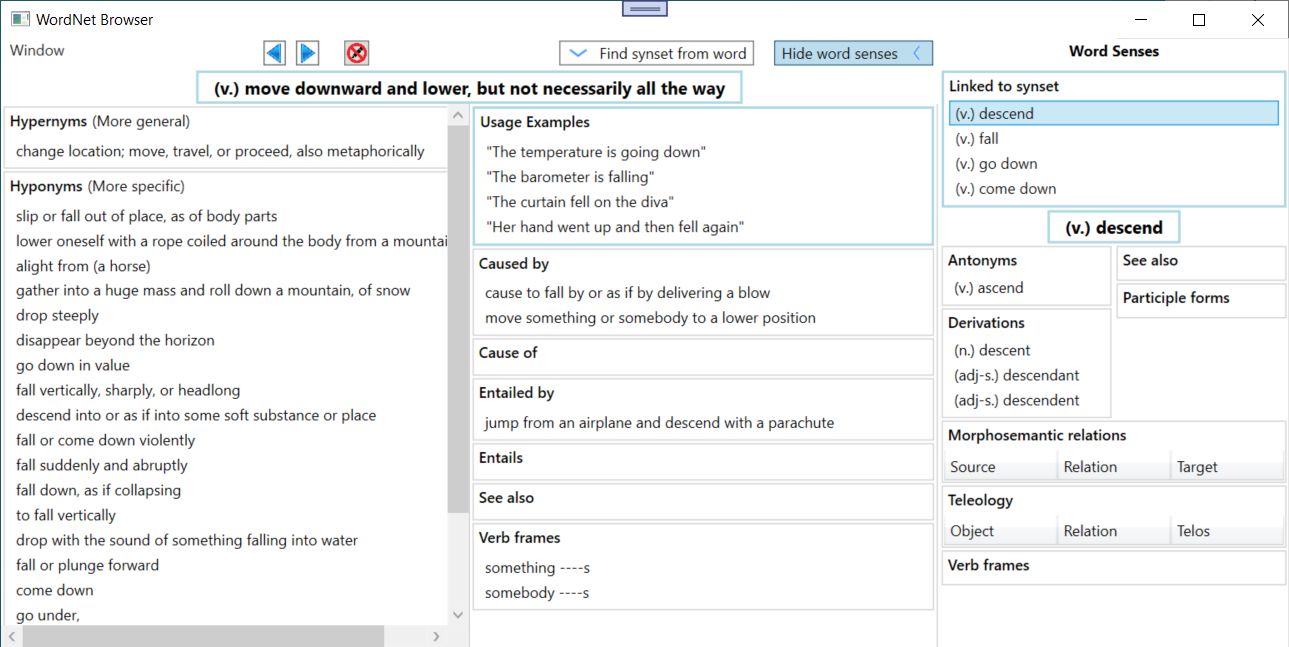The height and width of the screenshot is (647, 1289).
Task: Go back with the left arrow icon
Action: (274, 53)
